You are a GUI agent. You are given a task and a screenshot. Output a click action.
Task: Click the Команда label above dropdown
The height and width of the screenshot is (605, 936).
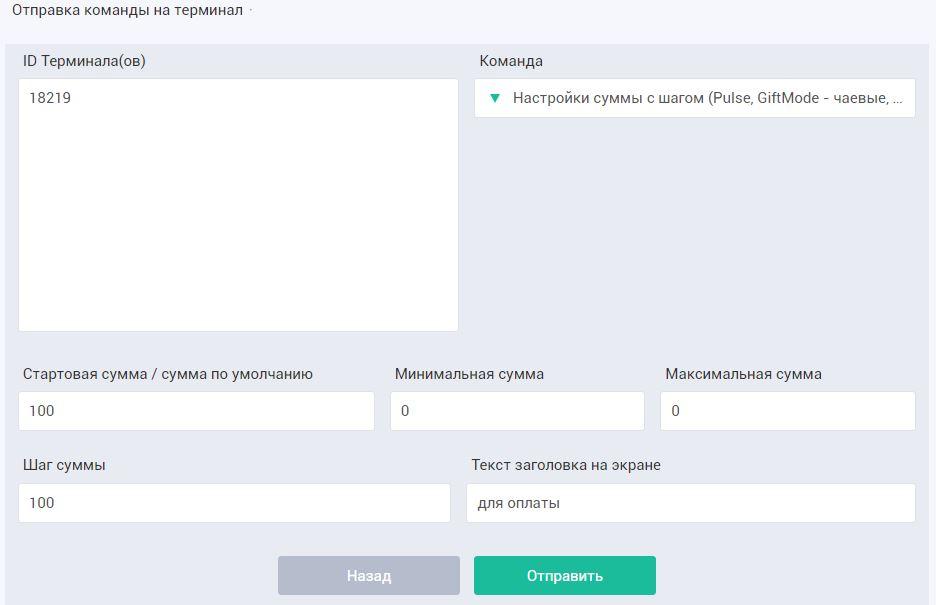point(511,61)
